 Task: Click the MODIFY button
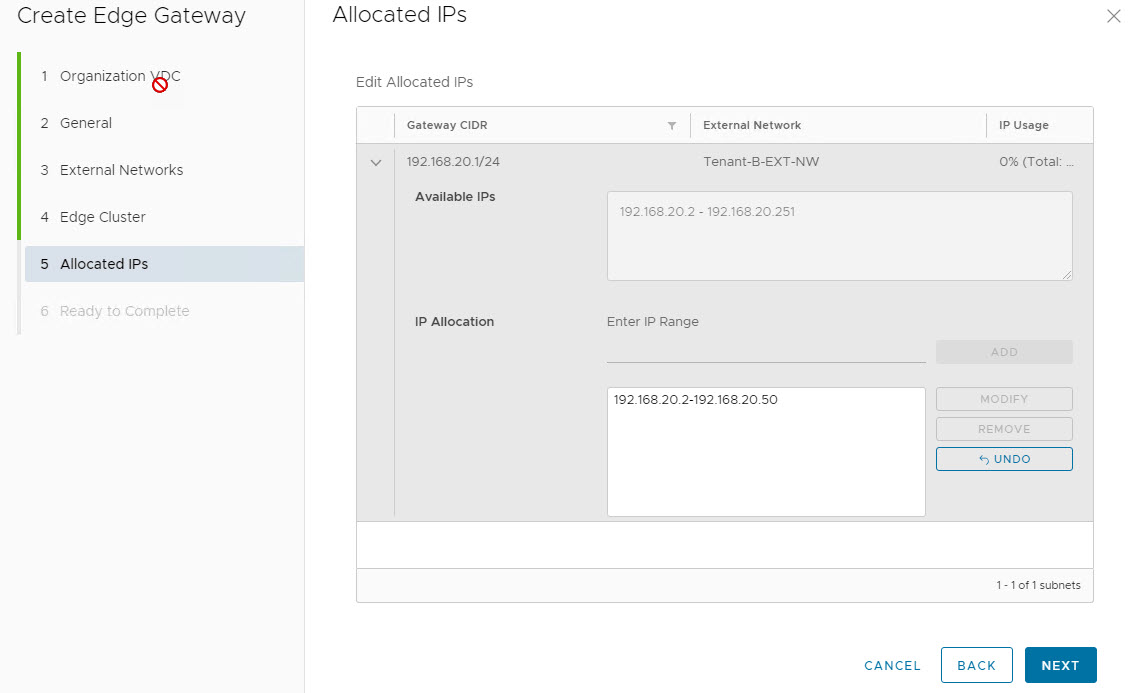coord(1004,399)
